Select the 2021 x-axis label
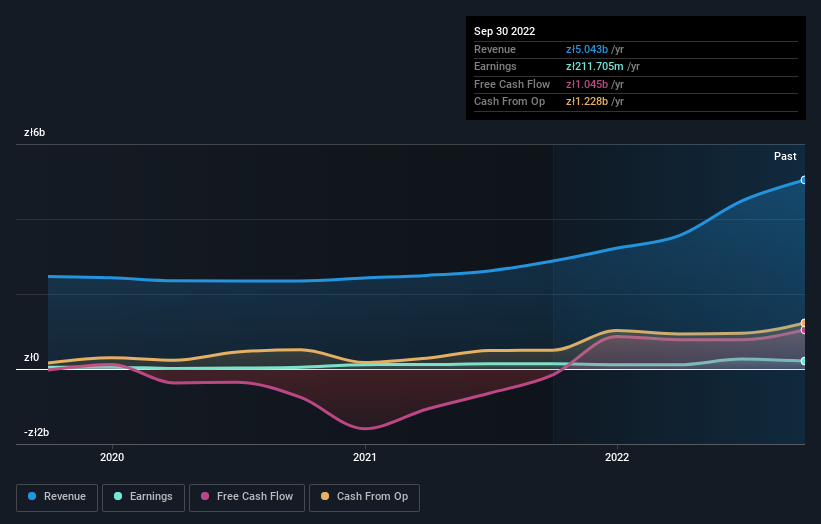 (x=364, y=458)
